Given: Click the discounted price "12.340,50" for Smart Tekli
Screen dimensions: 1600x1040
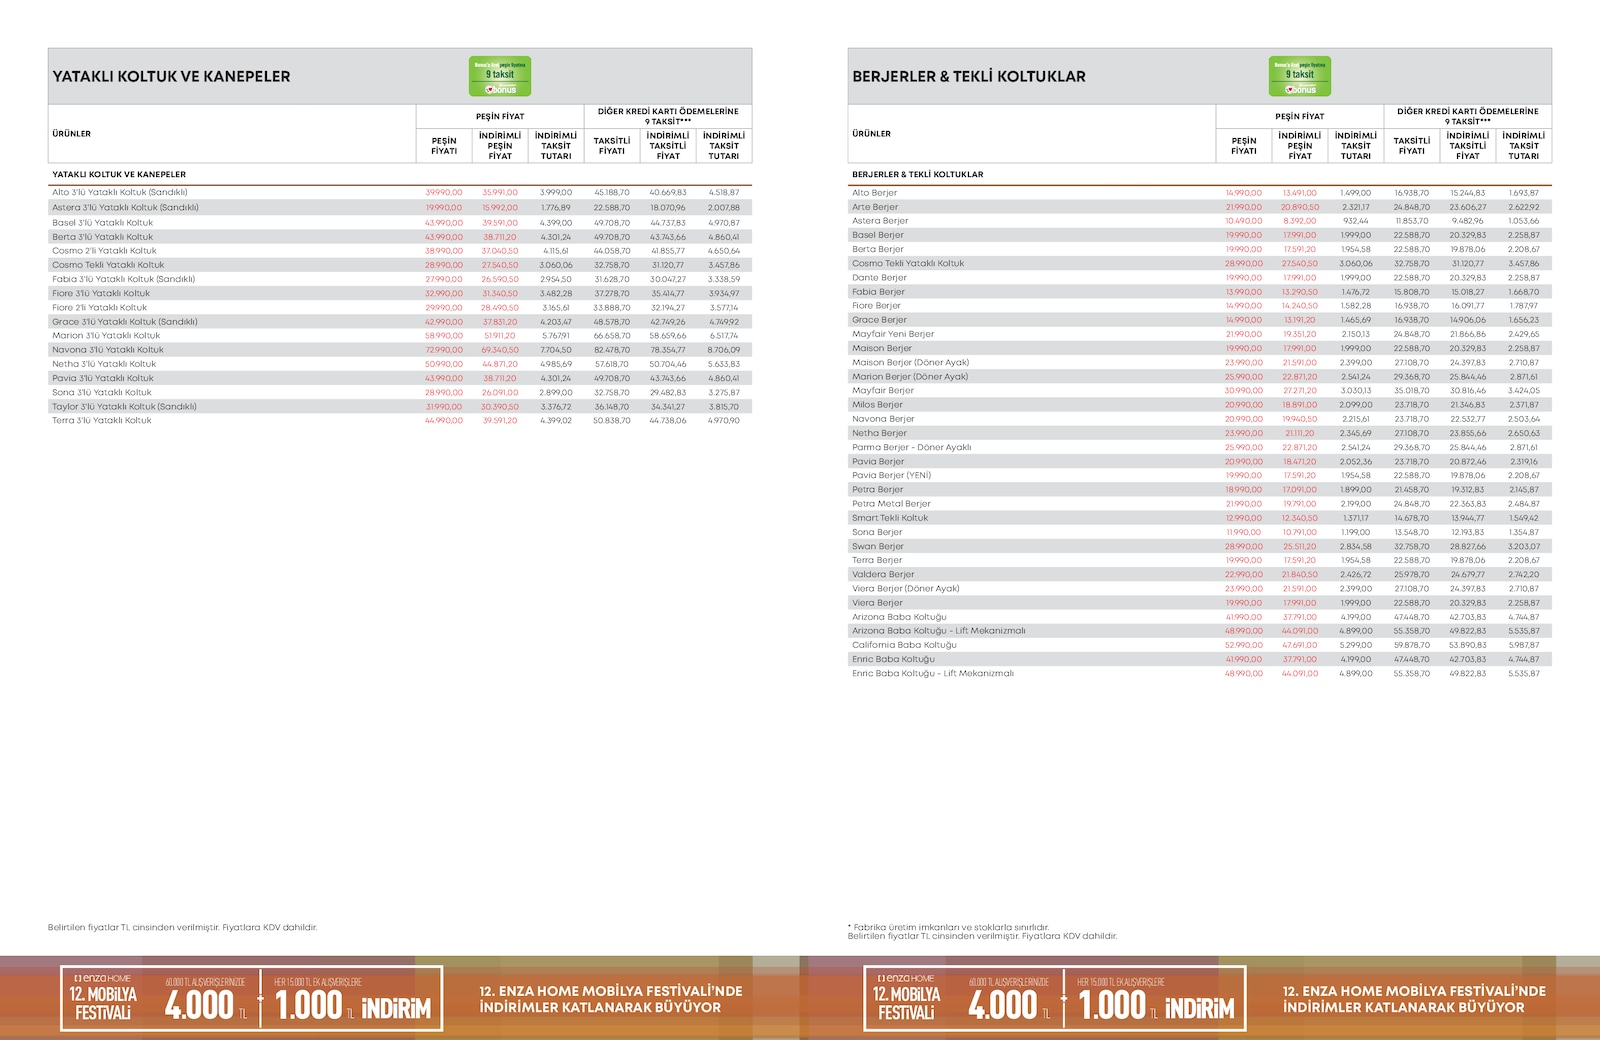Looking at the screenshot, I should [1300, 518].
